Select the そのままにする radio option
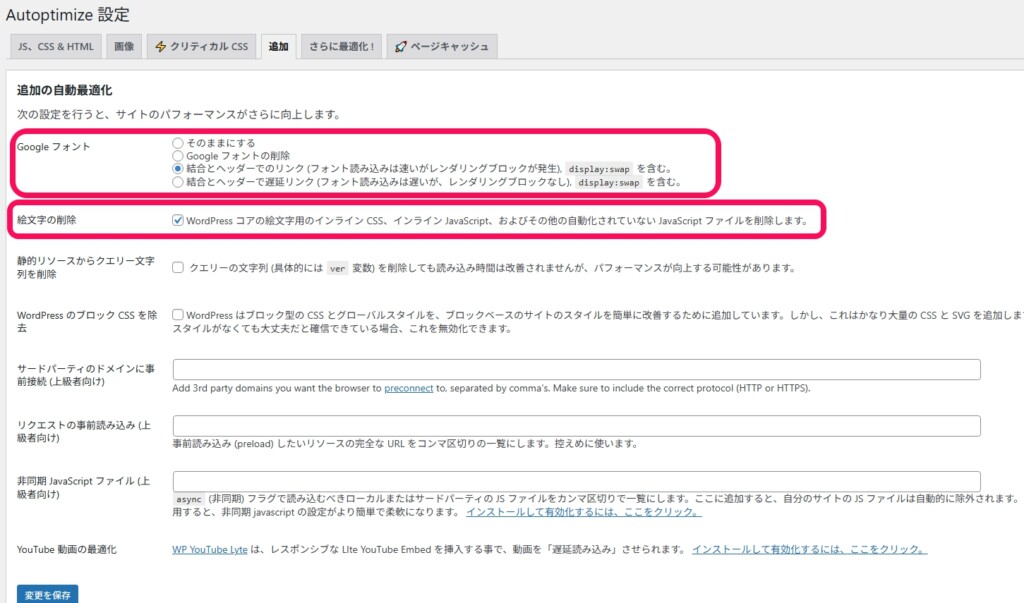Image resolution: width=1024 pixels, height=603 pixels. [178, 143]
